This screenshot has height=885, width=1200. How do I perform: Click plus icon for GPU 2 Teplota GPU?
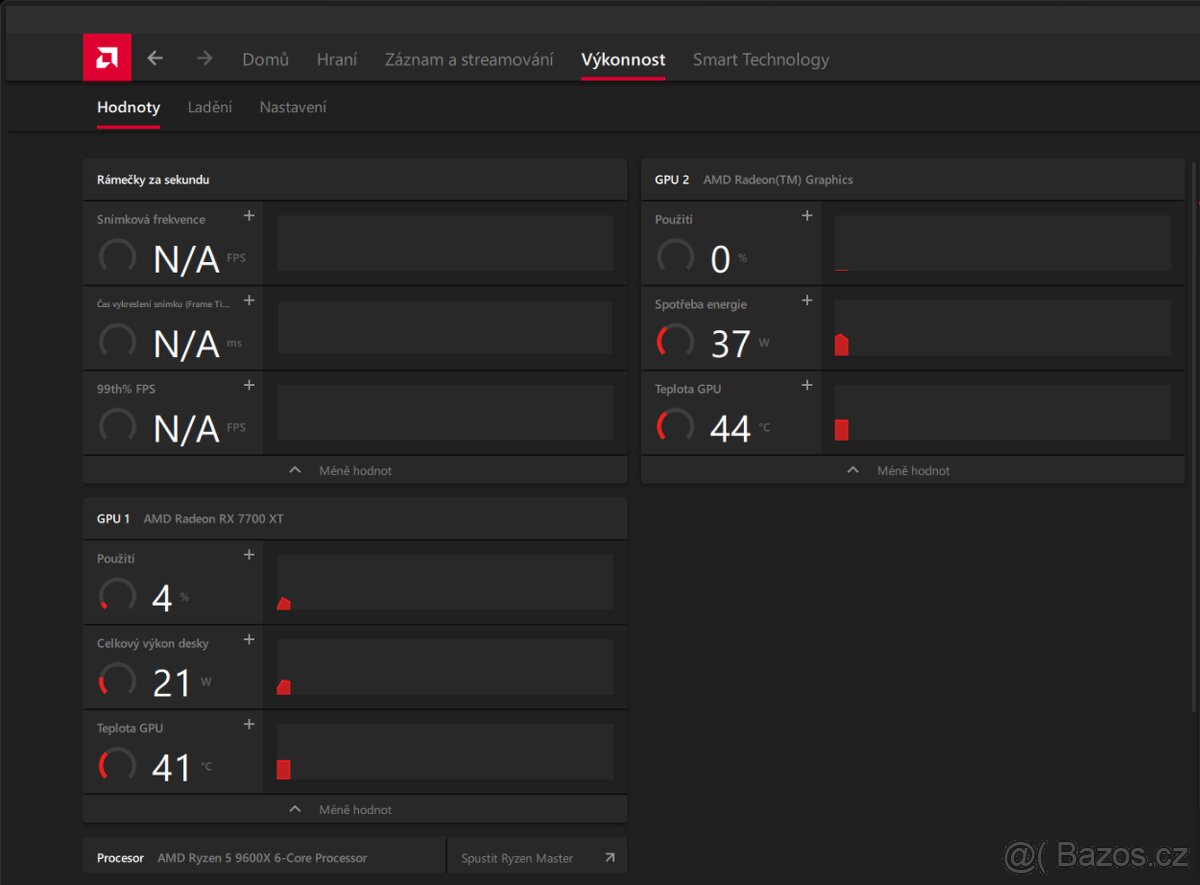tap(807, 385)
